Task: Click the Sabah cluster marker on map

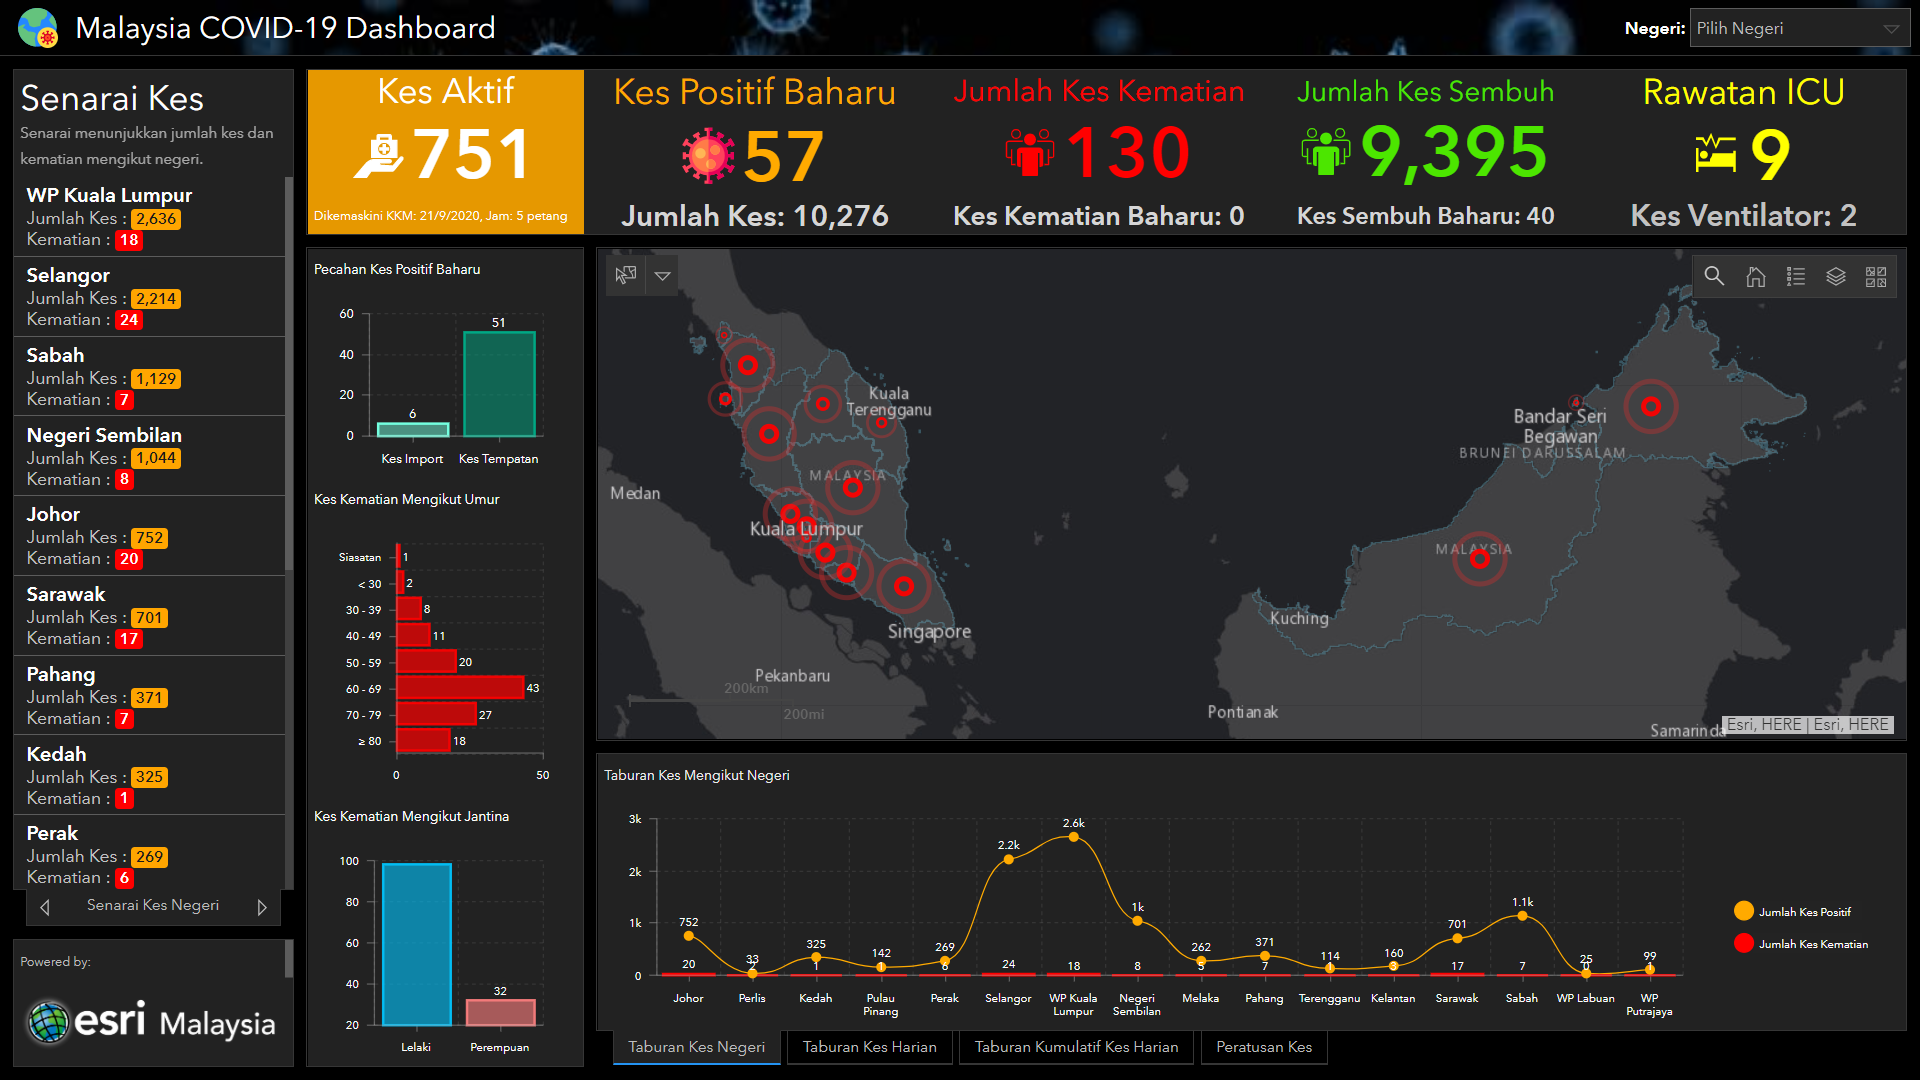Action: pos(1651,406)
